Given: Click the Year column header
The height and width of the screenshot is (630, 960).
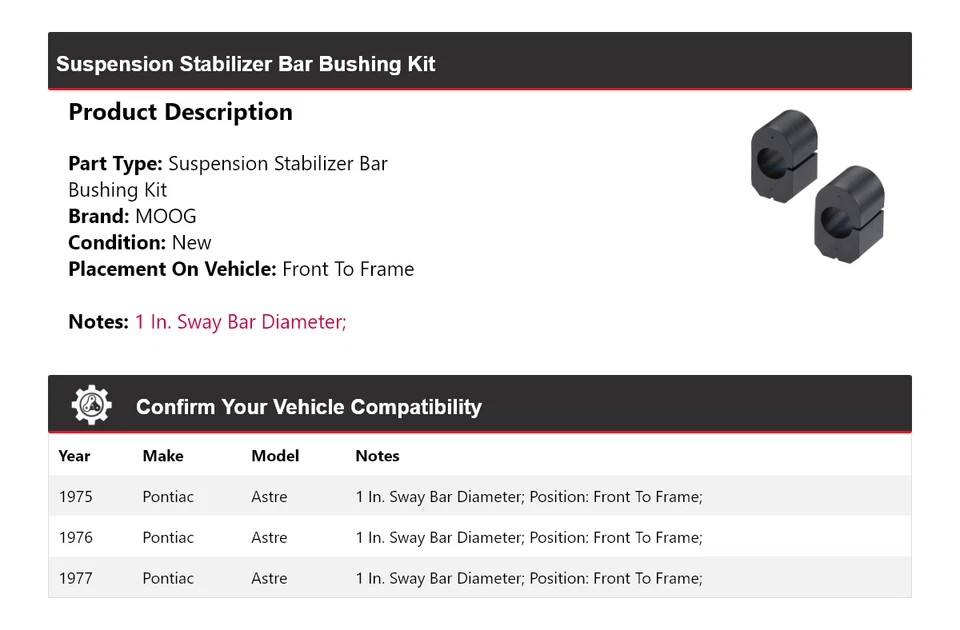Looking at the screenshot, I should point(74,456).
